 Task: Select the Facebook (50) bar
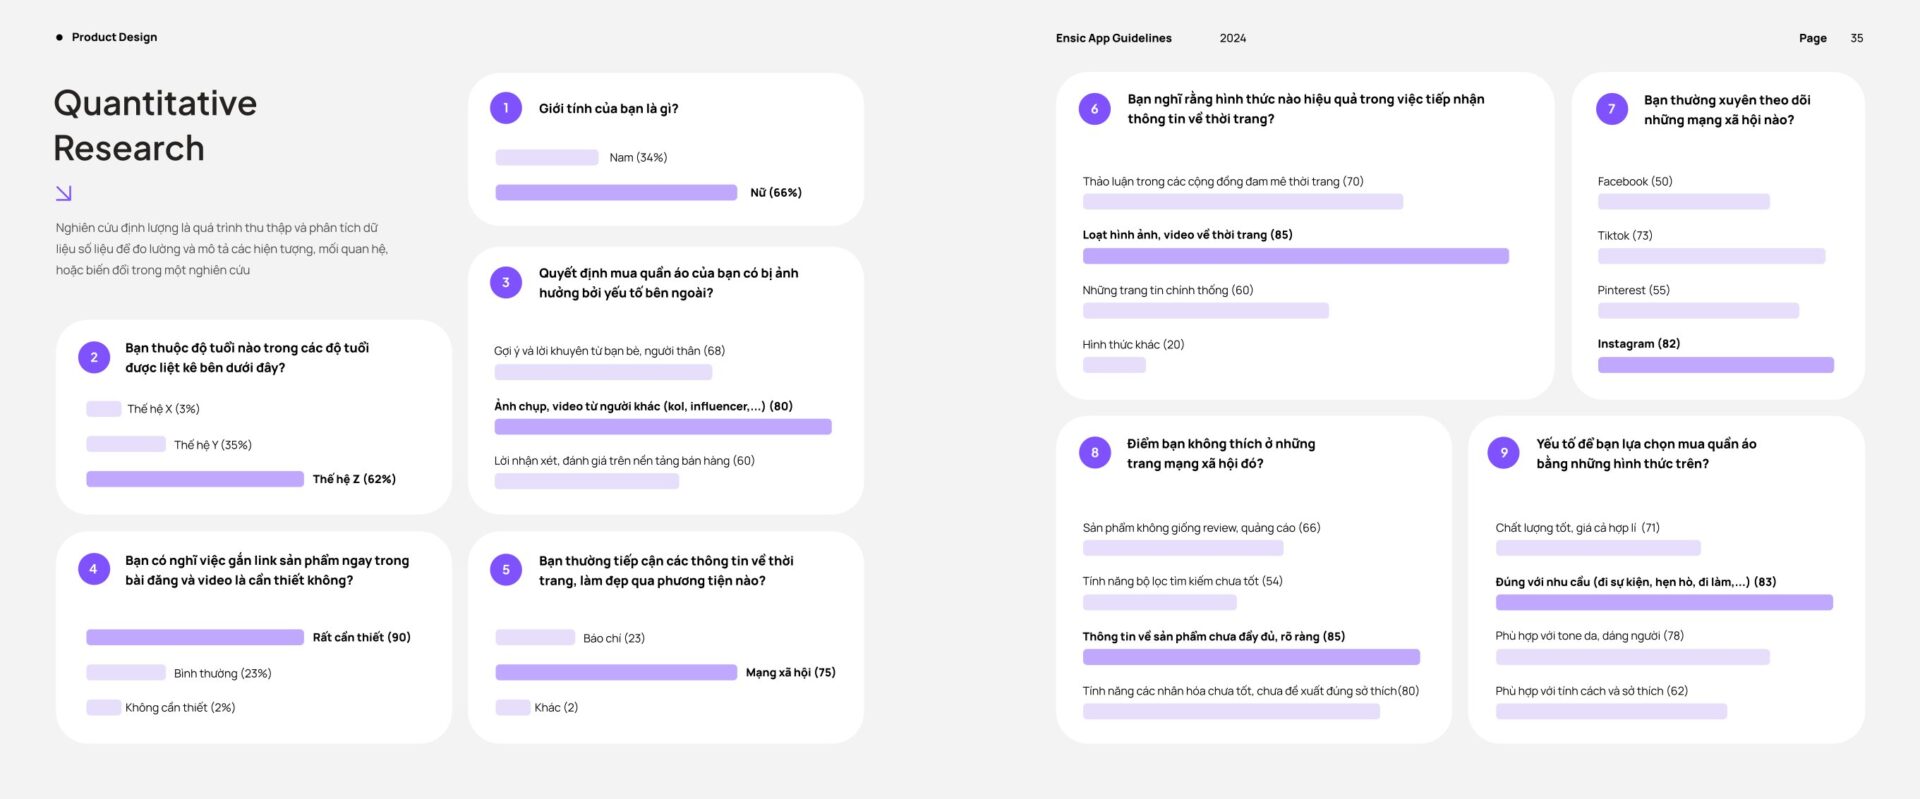click(x=1684, y=201)
